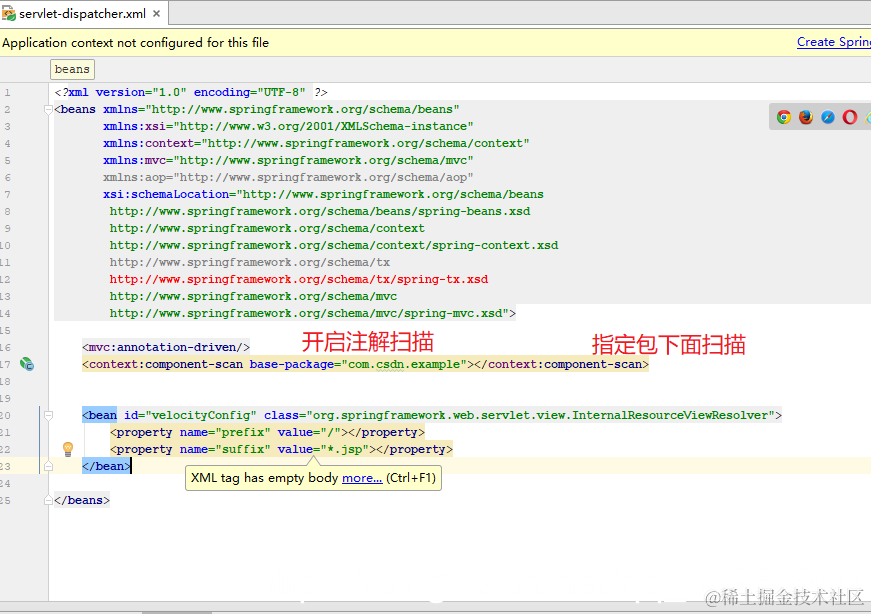
Task: Select the servlet-dispatcher.xml editor tab
Action: 83,13
